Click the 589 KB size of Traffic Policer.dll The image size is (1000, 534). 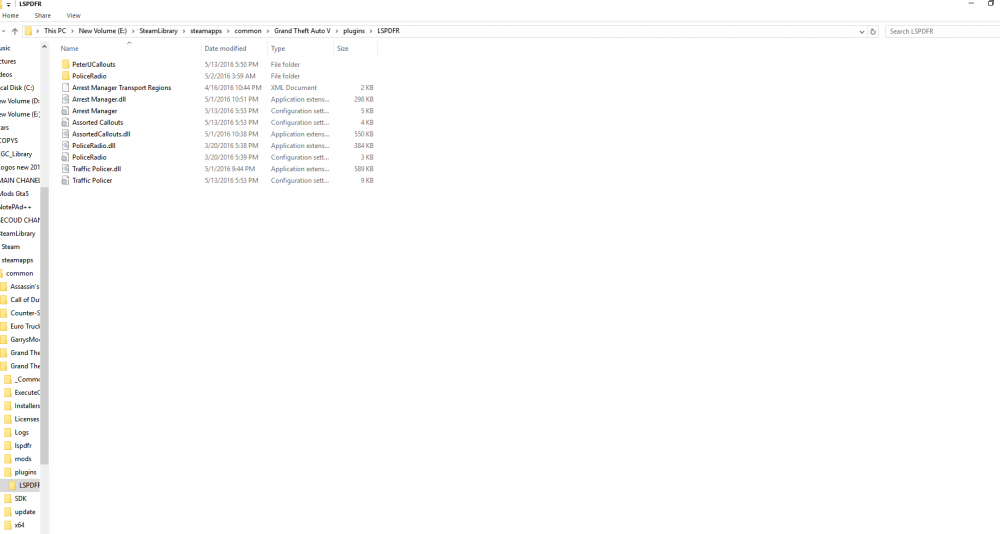coord(364,168)
